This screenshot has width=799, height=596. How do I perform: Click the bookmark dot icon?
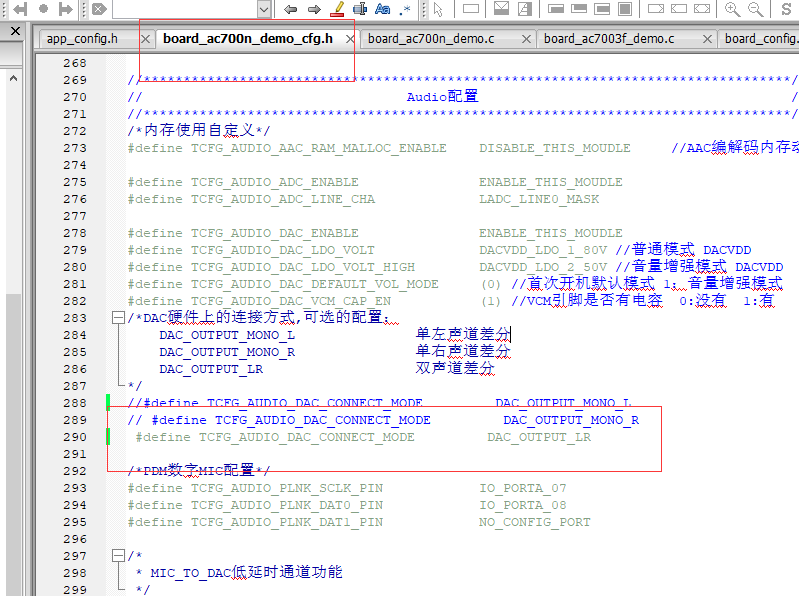click(x=43, y=9)
